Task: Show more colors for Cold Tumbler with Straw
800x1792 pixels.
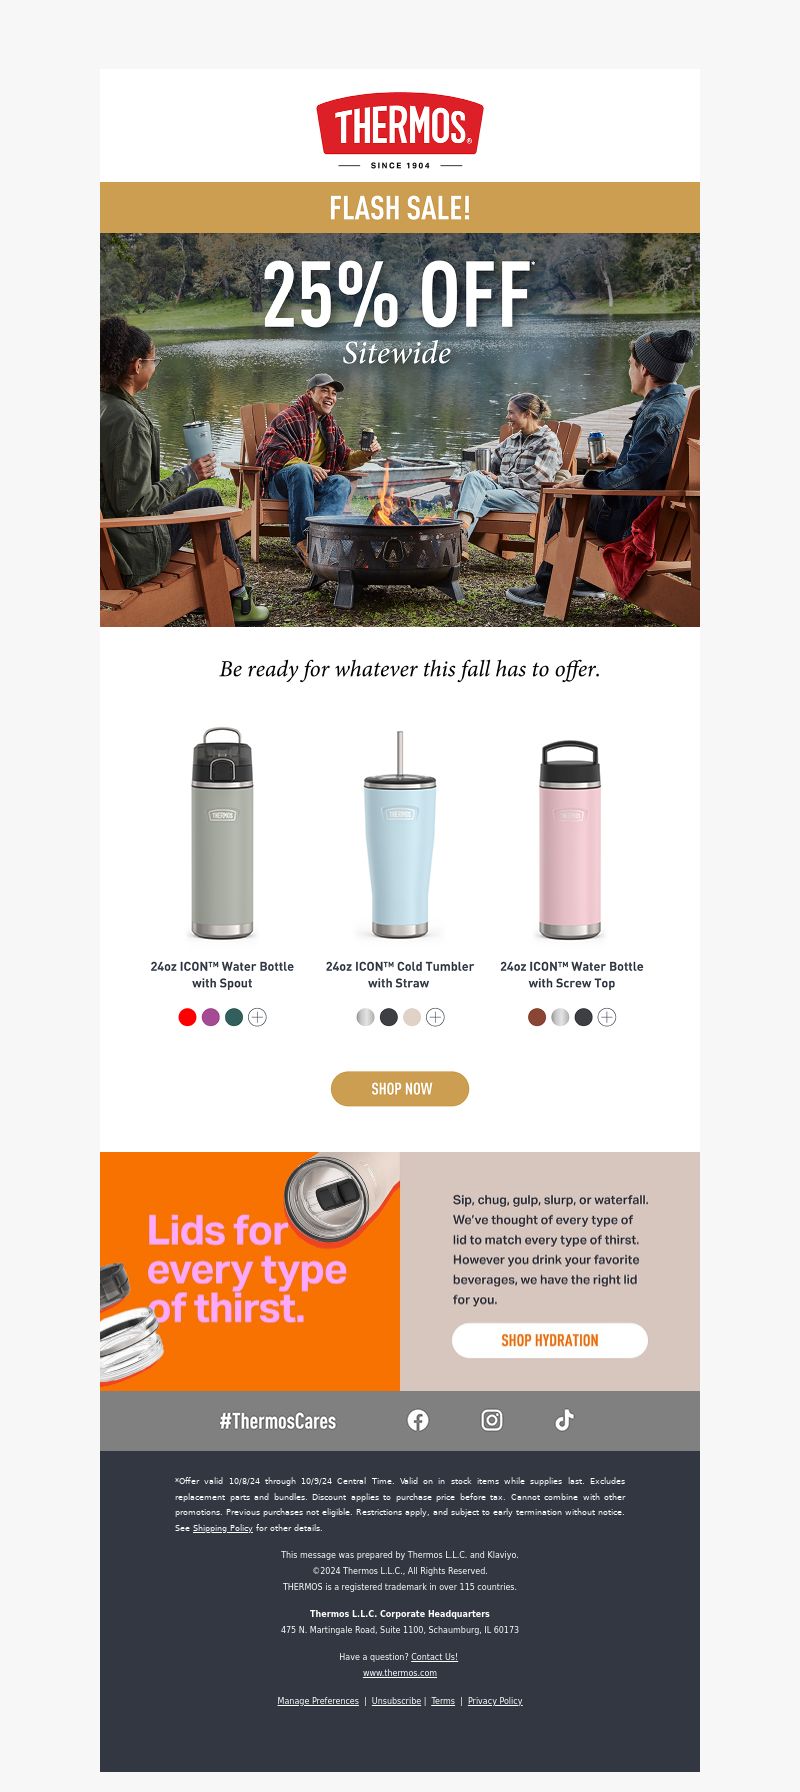Action: [435, 1017]
